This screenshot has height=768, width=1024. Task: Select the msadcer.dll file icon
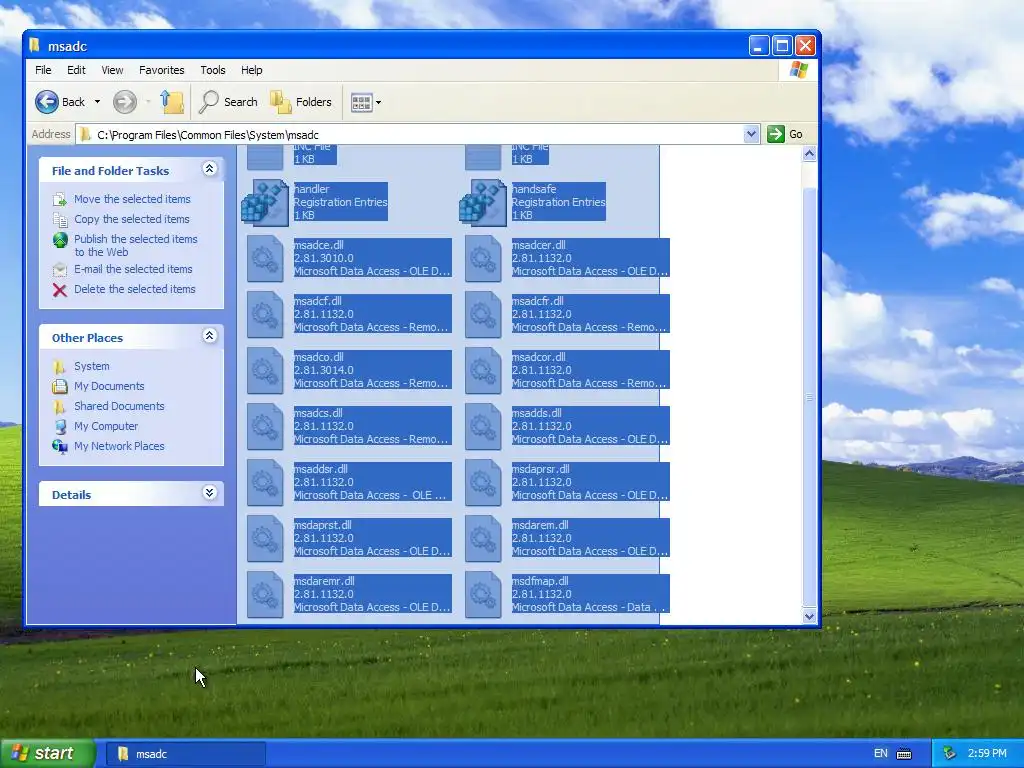point(483,259)
